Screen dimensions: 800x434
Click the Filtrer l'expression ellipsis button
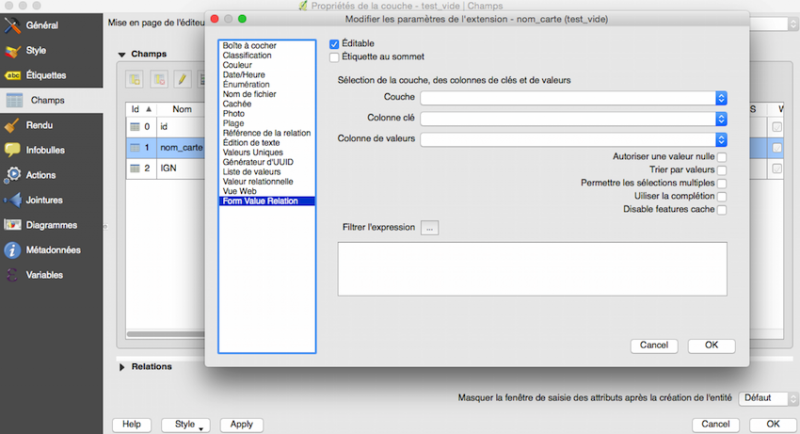click(x=430, y=227)
